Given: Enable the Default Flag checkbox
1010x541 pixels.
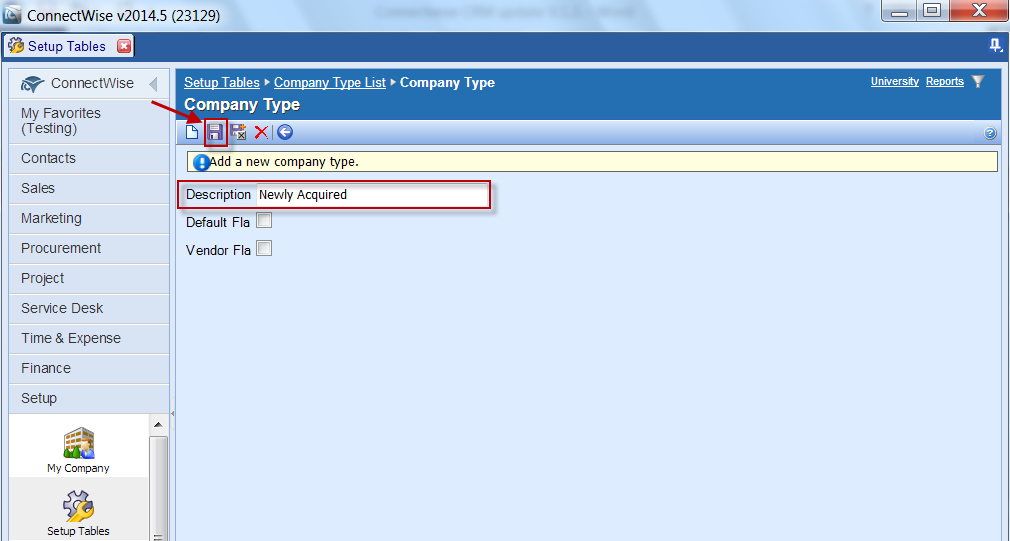Looking at the screenshot, I should (x=264, y=221).
